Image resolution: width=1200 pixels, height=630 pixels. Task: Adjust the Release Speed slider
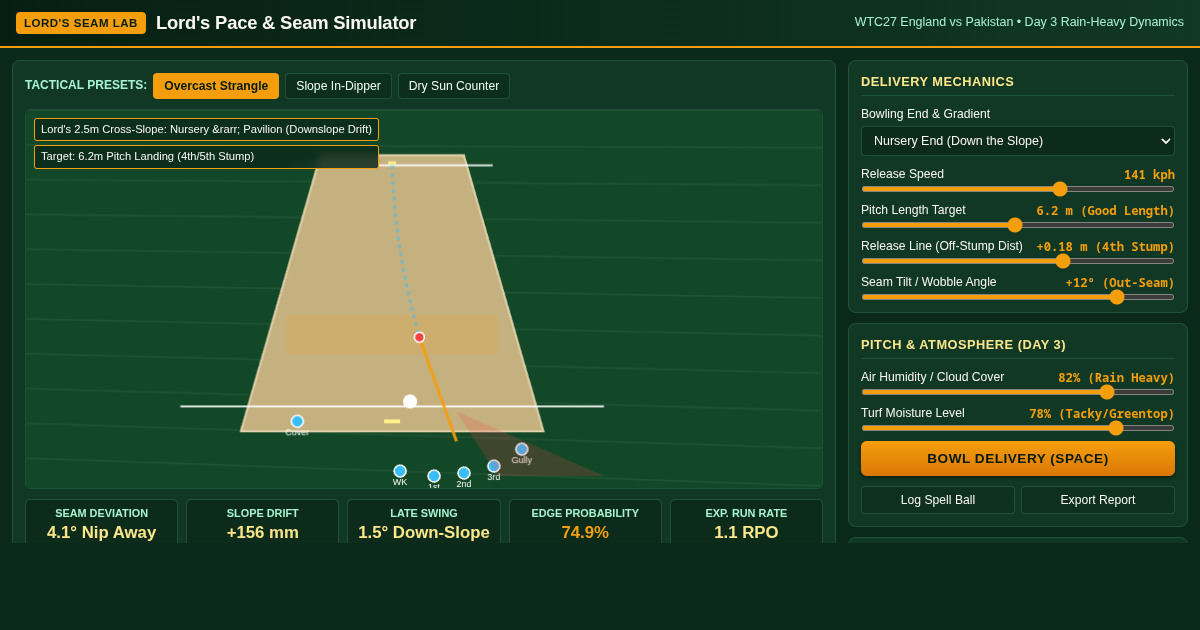pyautogui.click(x=1018, y=189)
